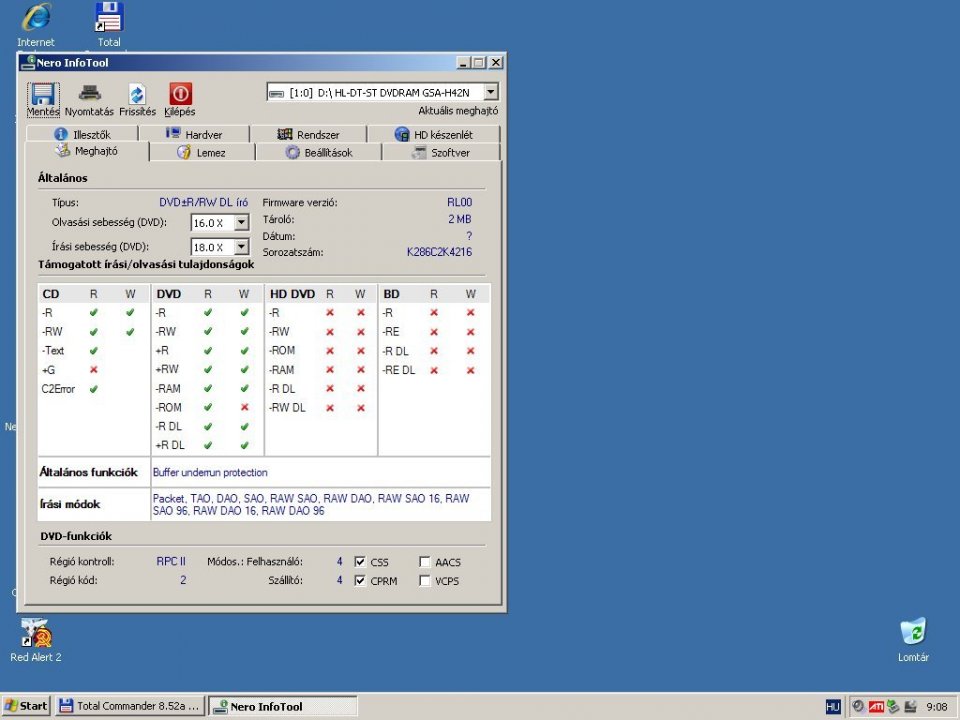This screenshot has width=960, height=720.
Task: Minimize the Nero InfoTool window
Action: click(x=463, y=62)
